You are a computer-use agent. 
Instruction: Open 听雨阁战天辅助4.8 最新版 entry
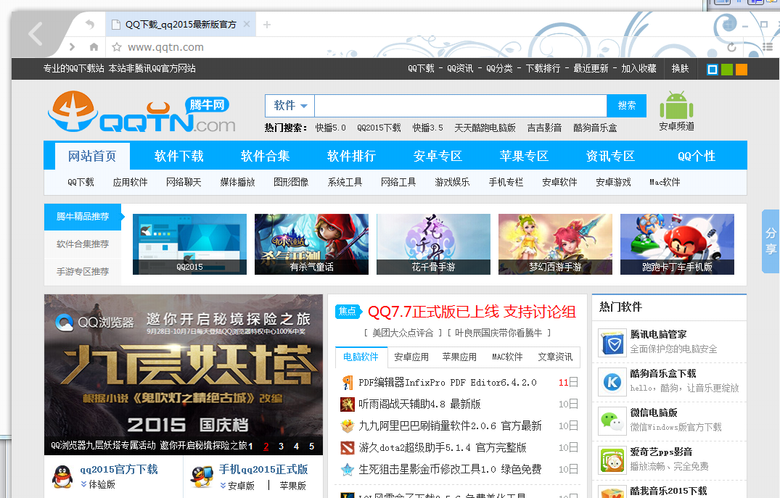[x=419, y=404]
